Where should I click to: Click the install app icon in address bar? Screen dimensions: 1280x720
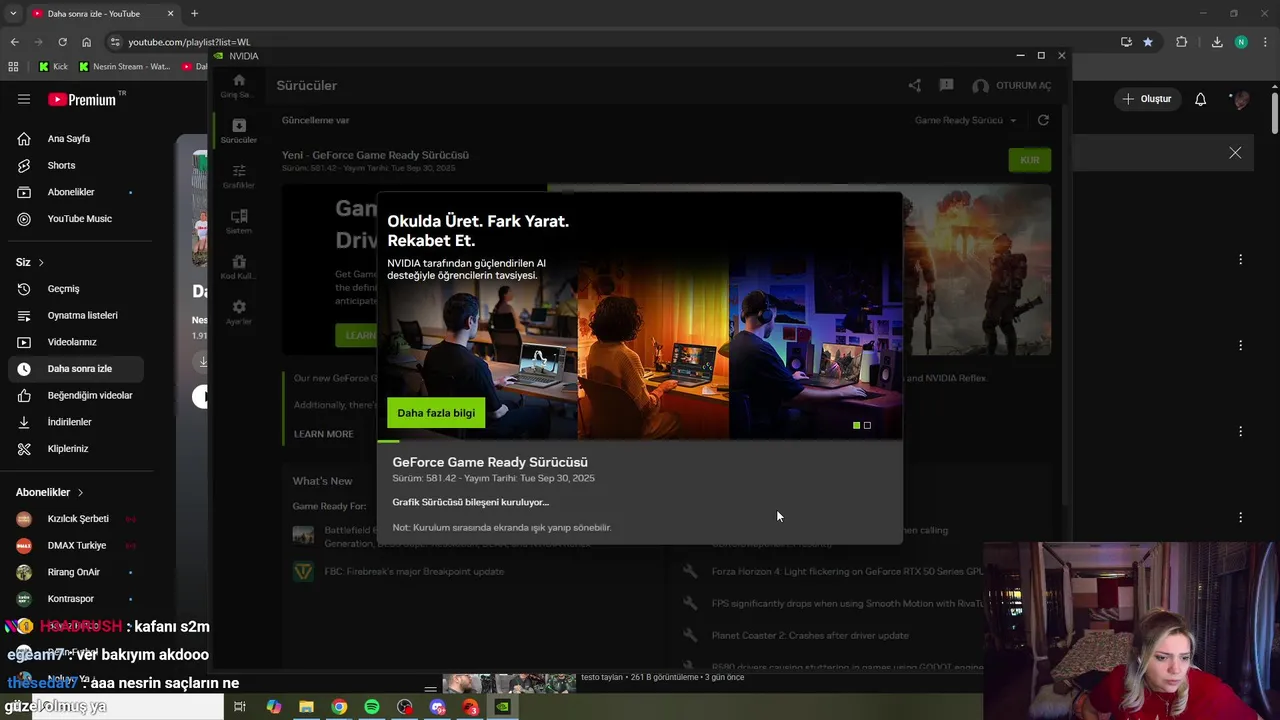tap(1126, 42)
